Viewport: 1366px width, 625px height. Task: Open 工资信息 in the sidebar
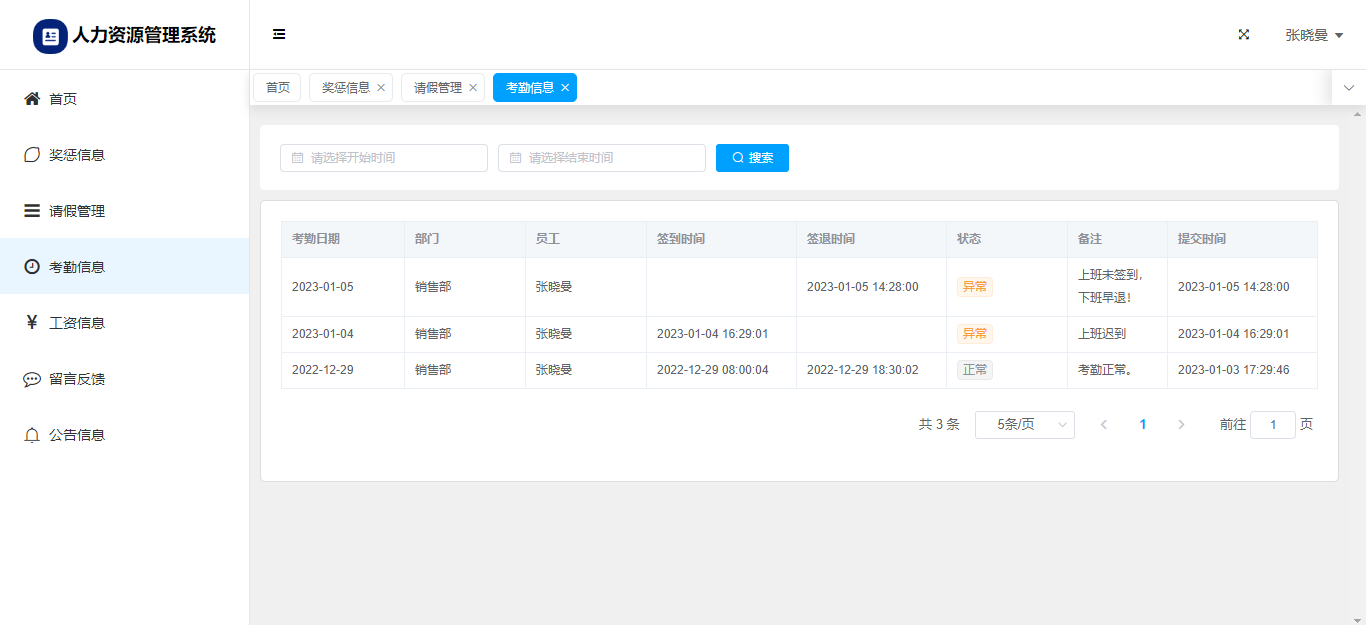[x=76, y=323]
